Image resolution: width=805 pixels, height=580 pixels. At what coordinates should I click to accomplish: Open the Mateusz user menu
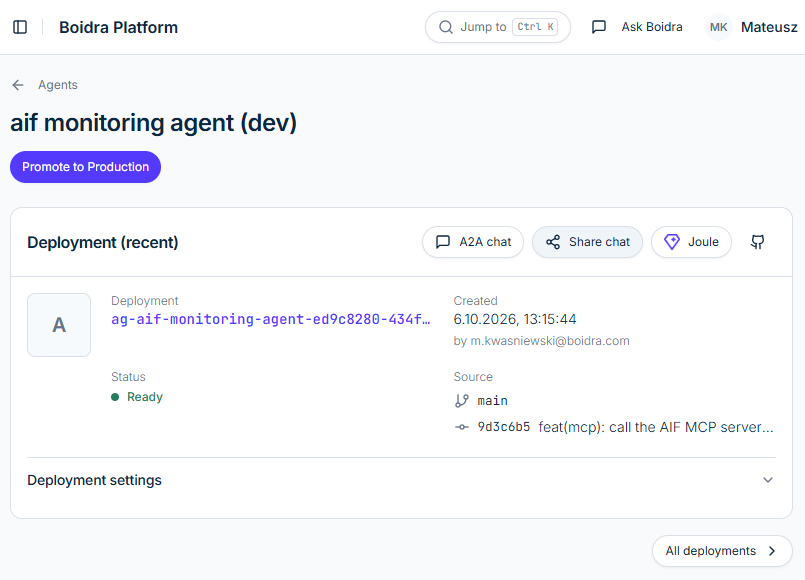[x=769, y=27]
